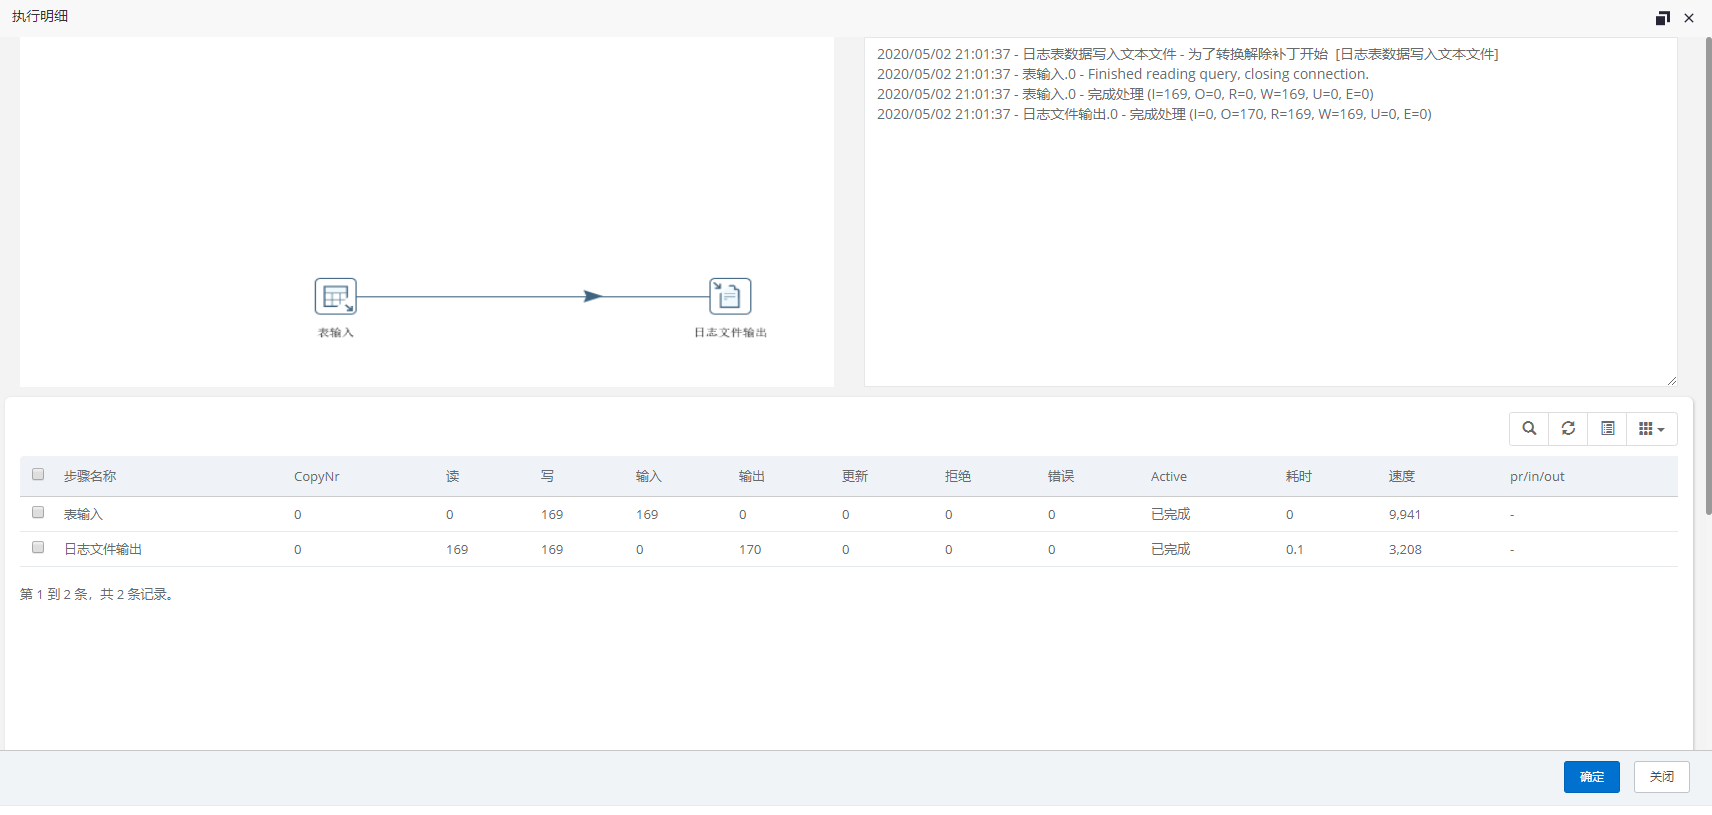The image size is (1712, 815).
Task: Click the 错误 column header
Action: 1060,476
